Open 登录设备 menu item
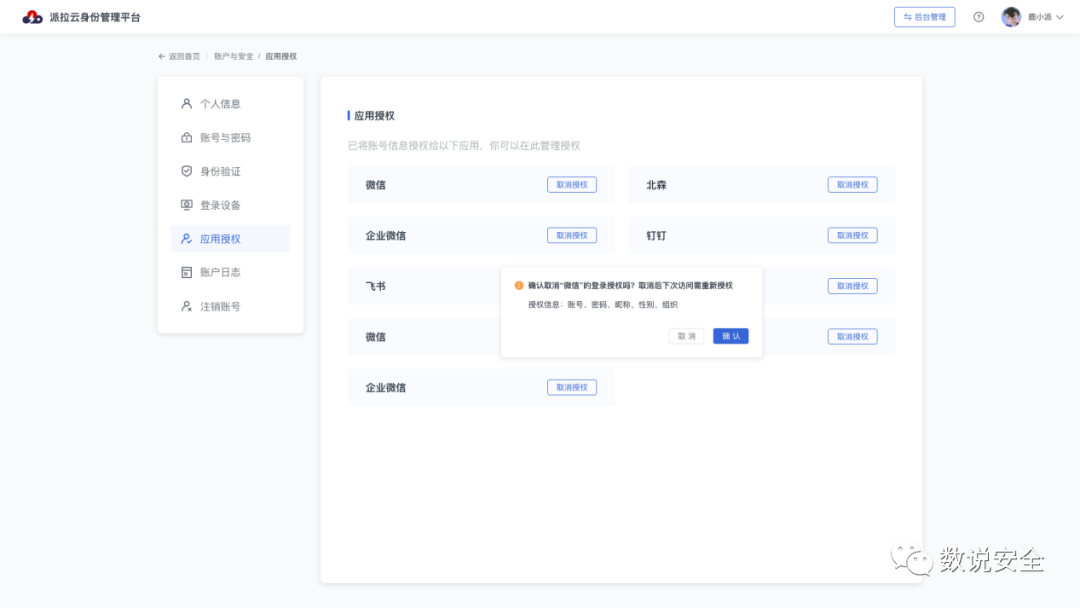Image resolution: width=1080 pixels, height=608 pixels. [x=230, y=205]
